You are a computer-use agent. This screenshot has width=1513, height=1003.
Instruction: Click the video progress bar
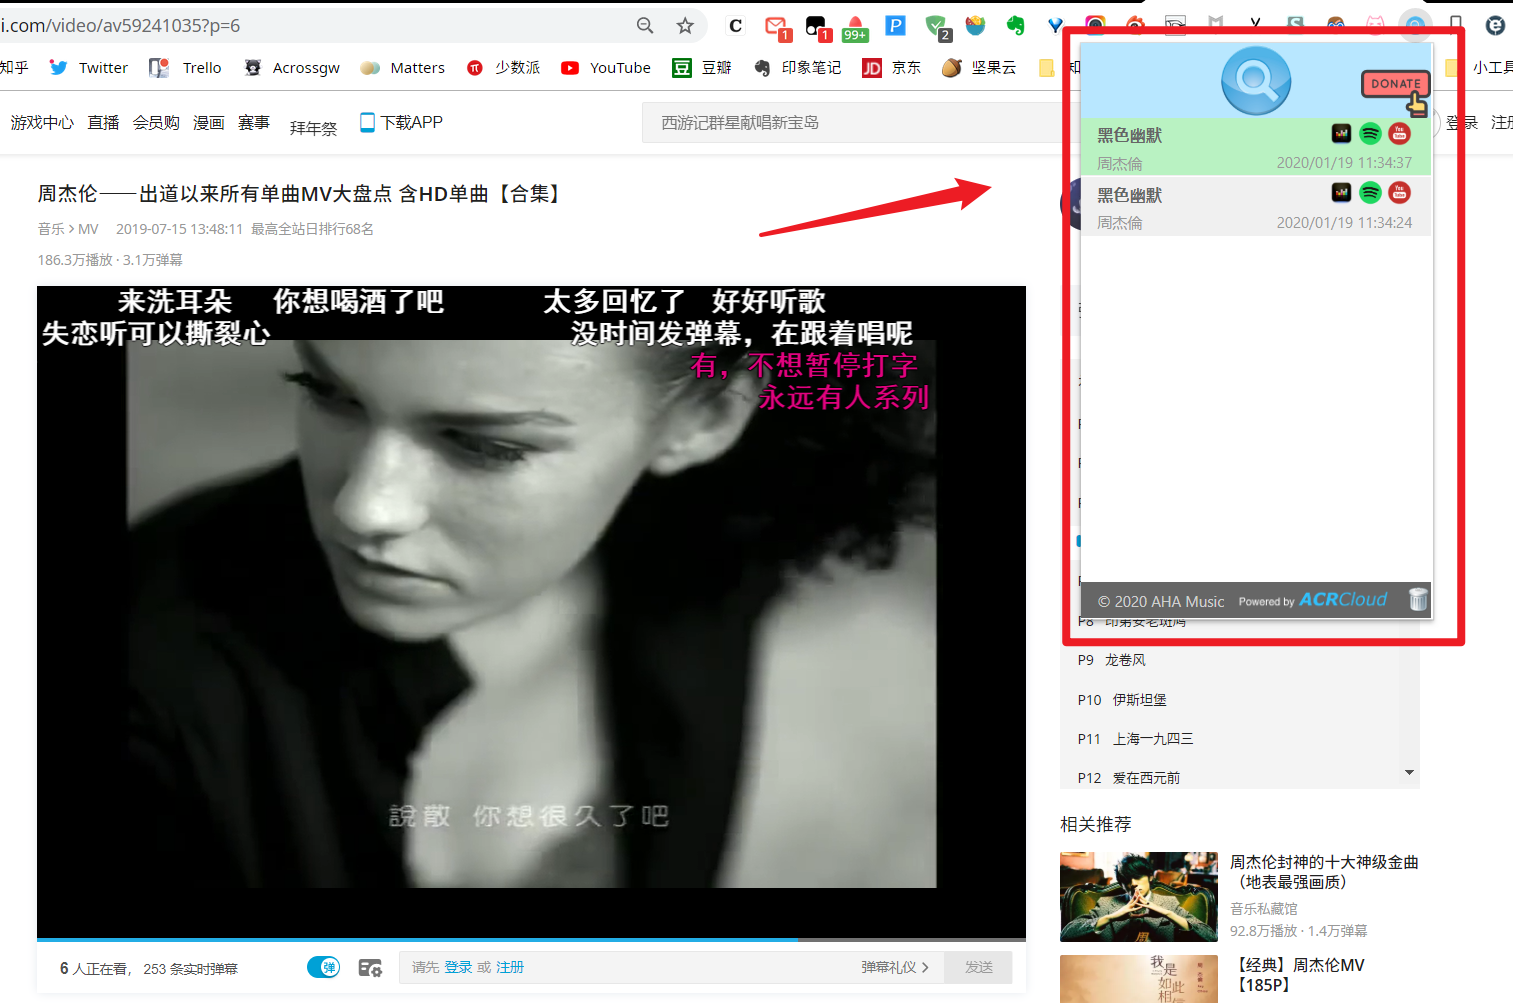pos(531,939)
